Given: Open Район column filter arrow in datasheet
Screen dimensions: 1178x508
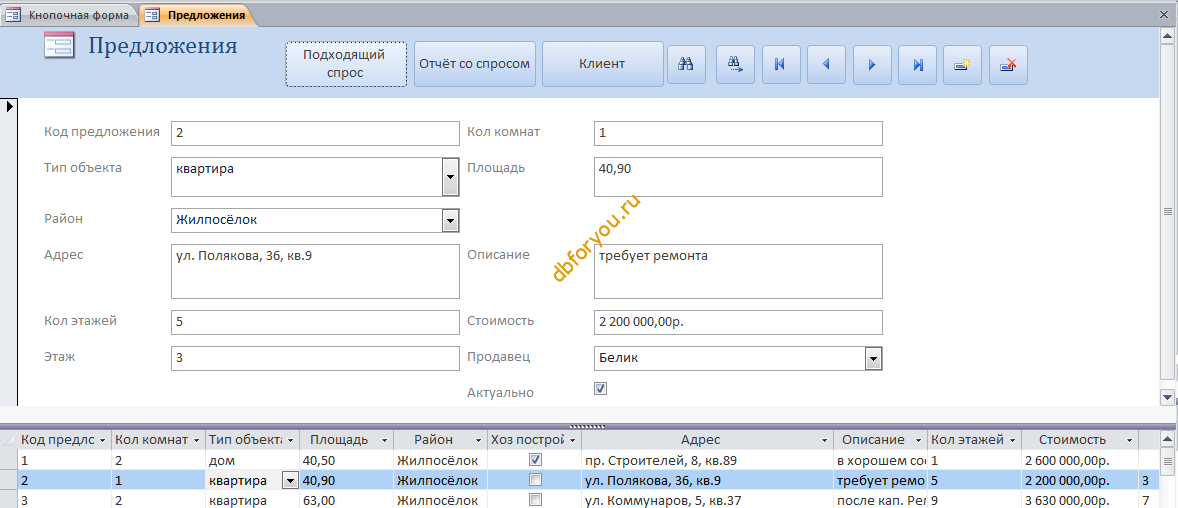Looking at the screenshot, I should (x=479, y=440).
